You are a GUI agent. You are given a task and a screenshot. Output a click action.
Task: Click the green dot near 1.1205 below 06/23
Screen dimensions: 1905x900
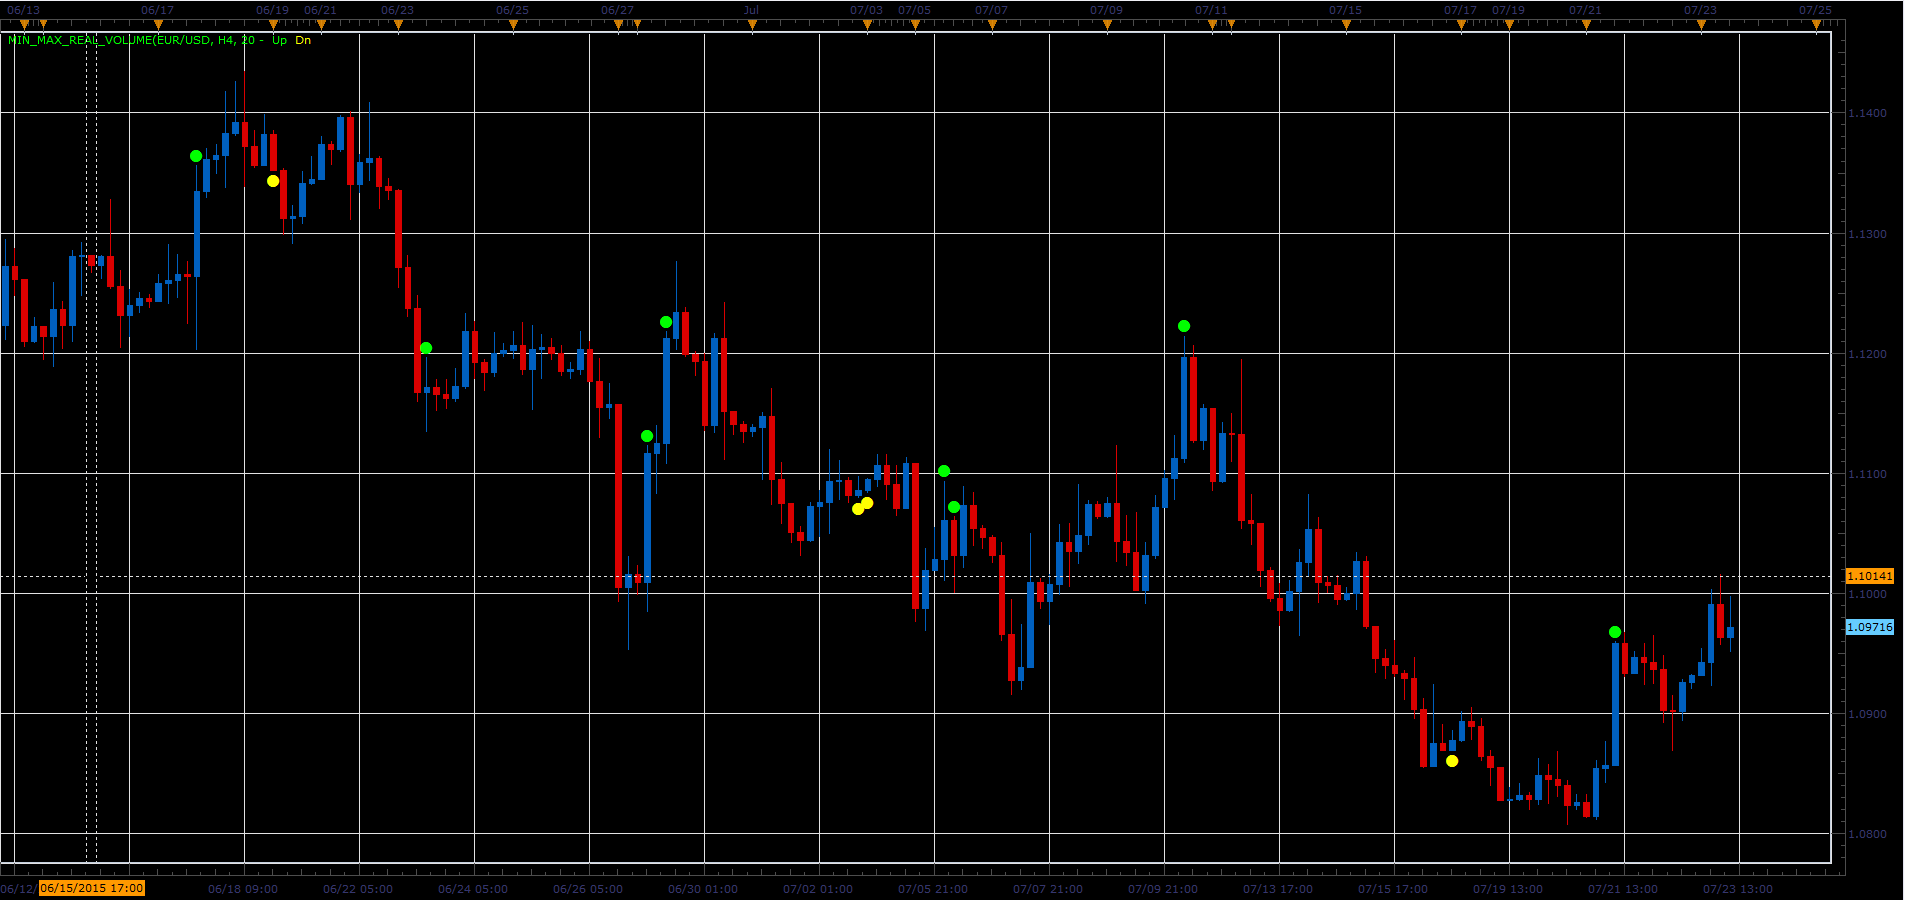(x=426, y=348)
